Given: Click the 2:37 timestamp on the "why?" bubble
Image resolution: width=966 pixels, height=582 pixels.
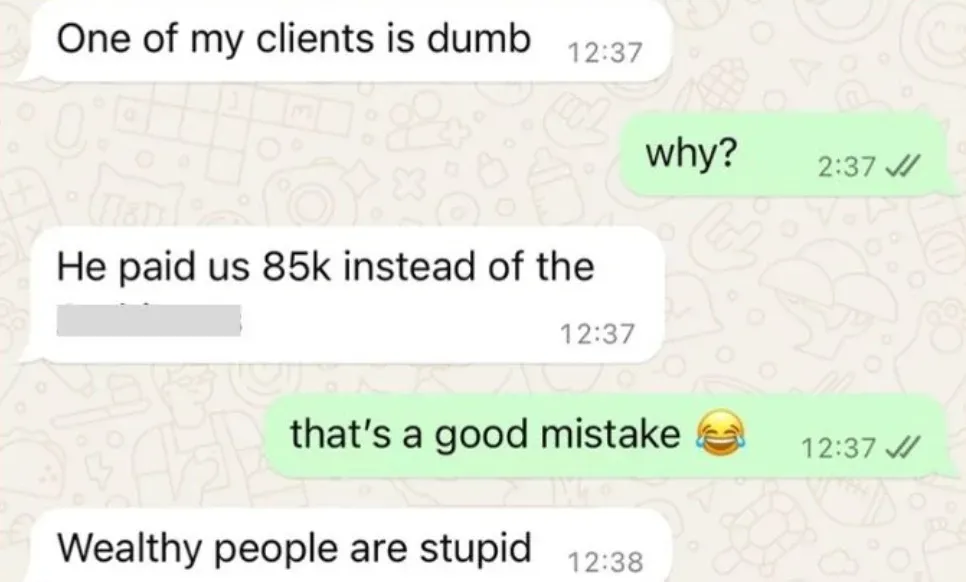Looking at the screenshot, I should pos(846,166).
